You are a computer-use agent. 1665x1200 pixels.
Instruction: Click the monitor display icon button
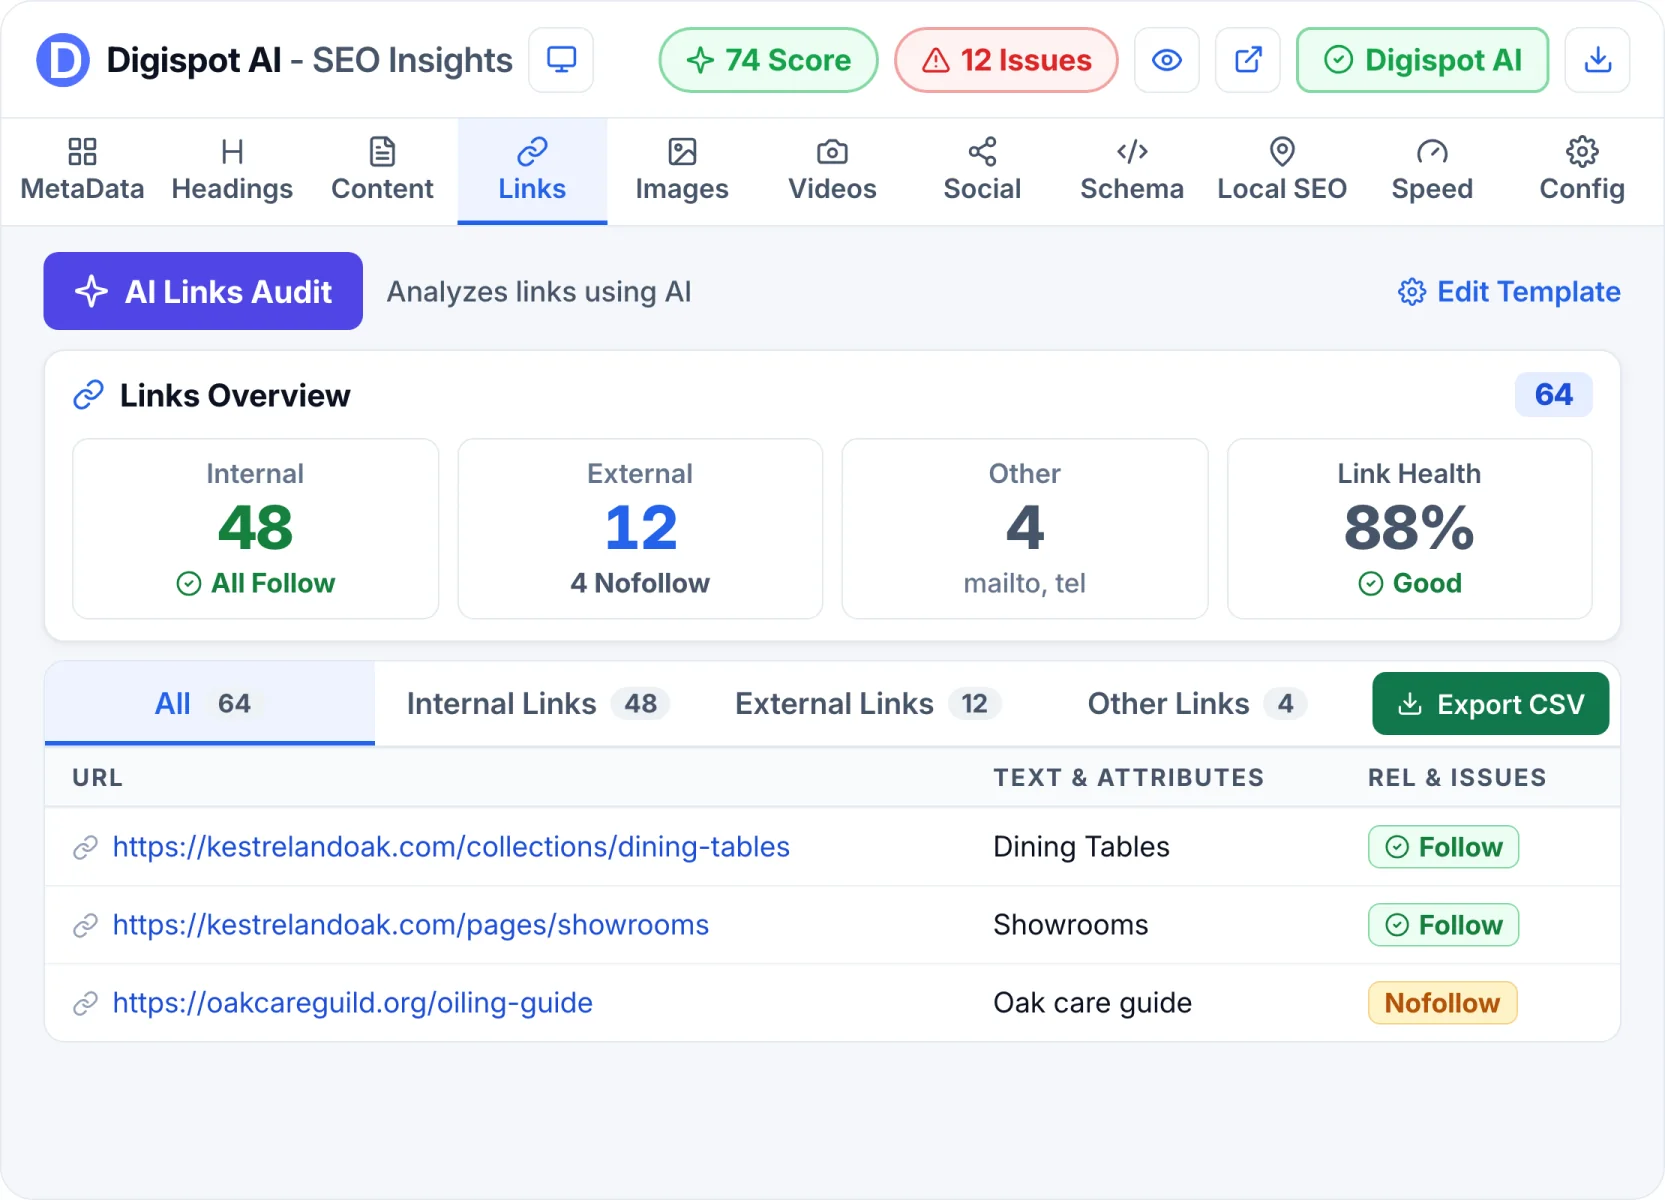[561, 60]
